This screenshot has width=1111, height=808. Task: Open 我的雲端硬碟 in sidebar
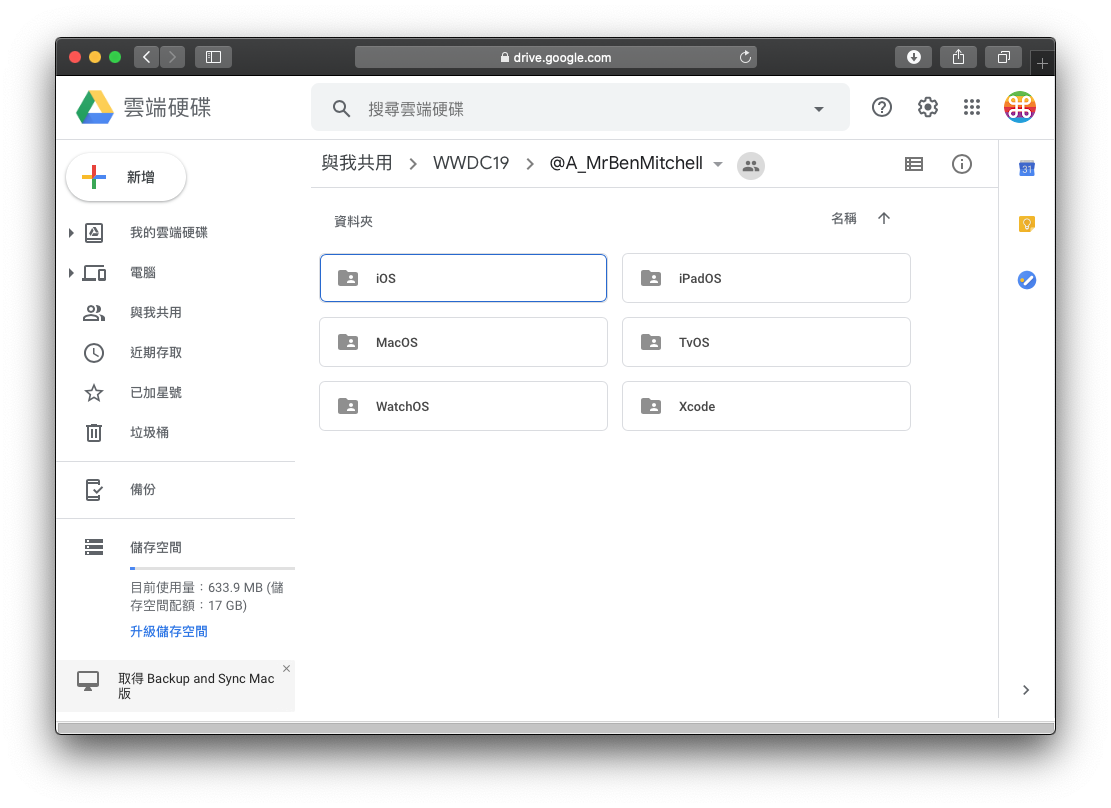click(169, 232)
